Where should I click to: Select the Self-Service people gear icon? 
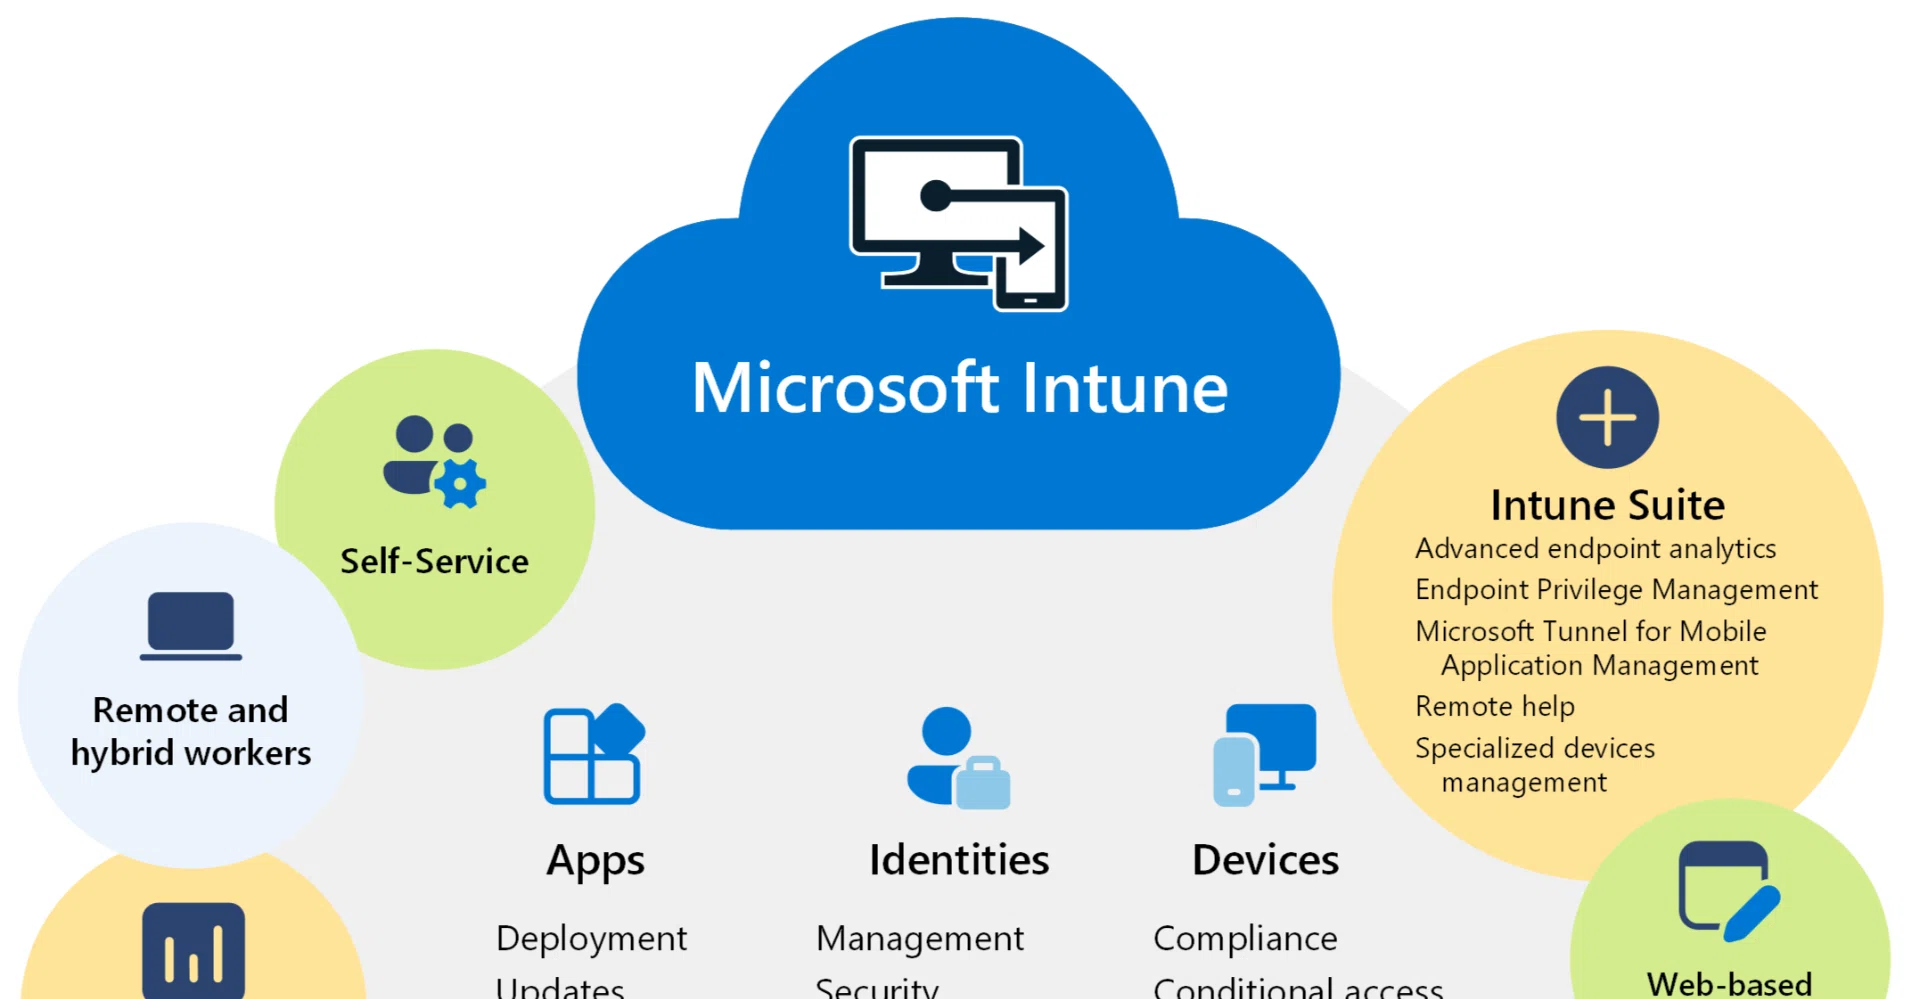[x=434, y=462]
